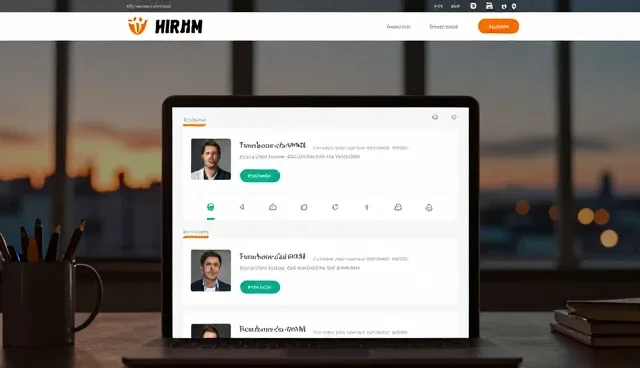
Task: Select the green basket icon with underline
Action: coord(211,207)
